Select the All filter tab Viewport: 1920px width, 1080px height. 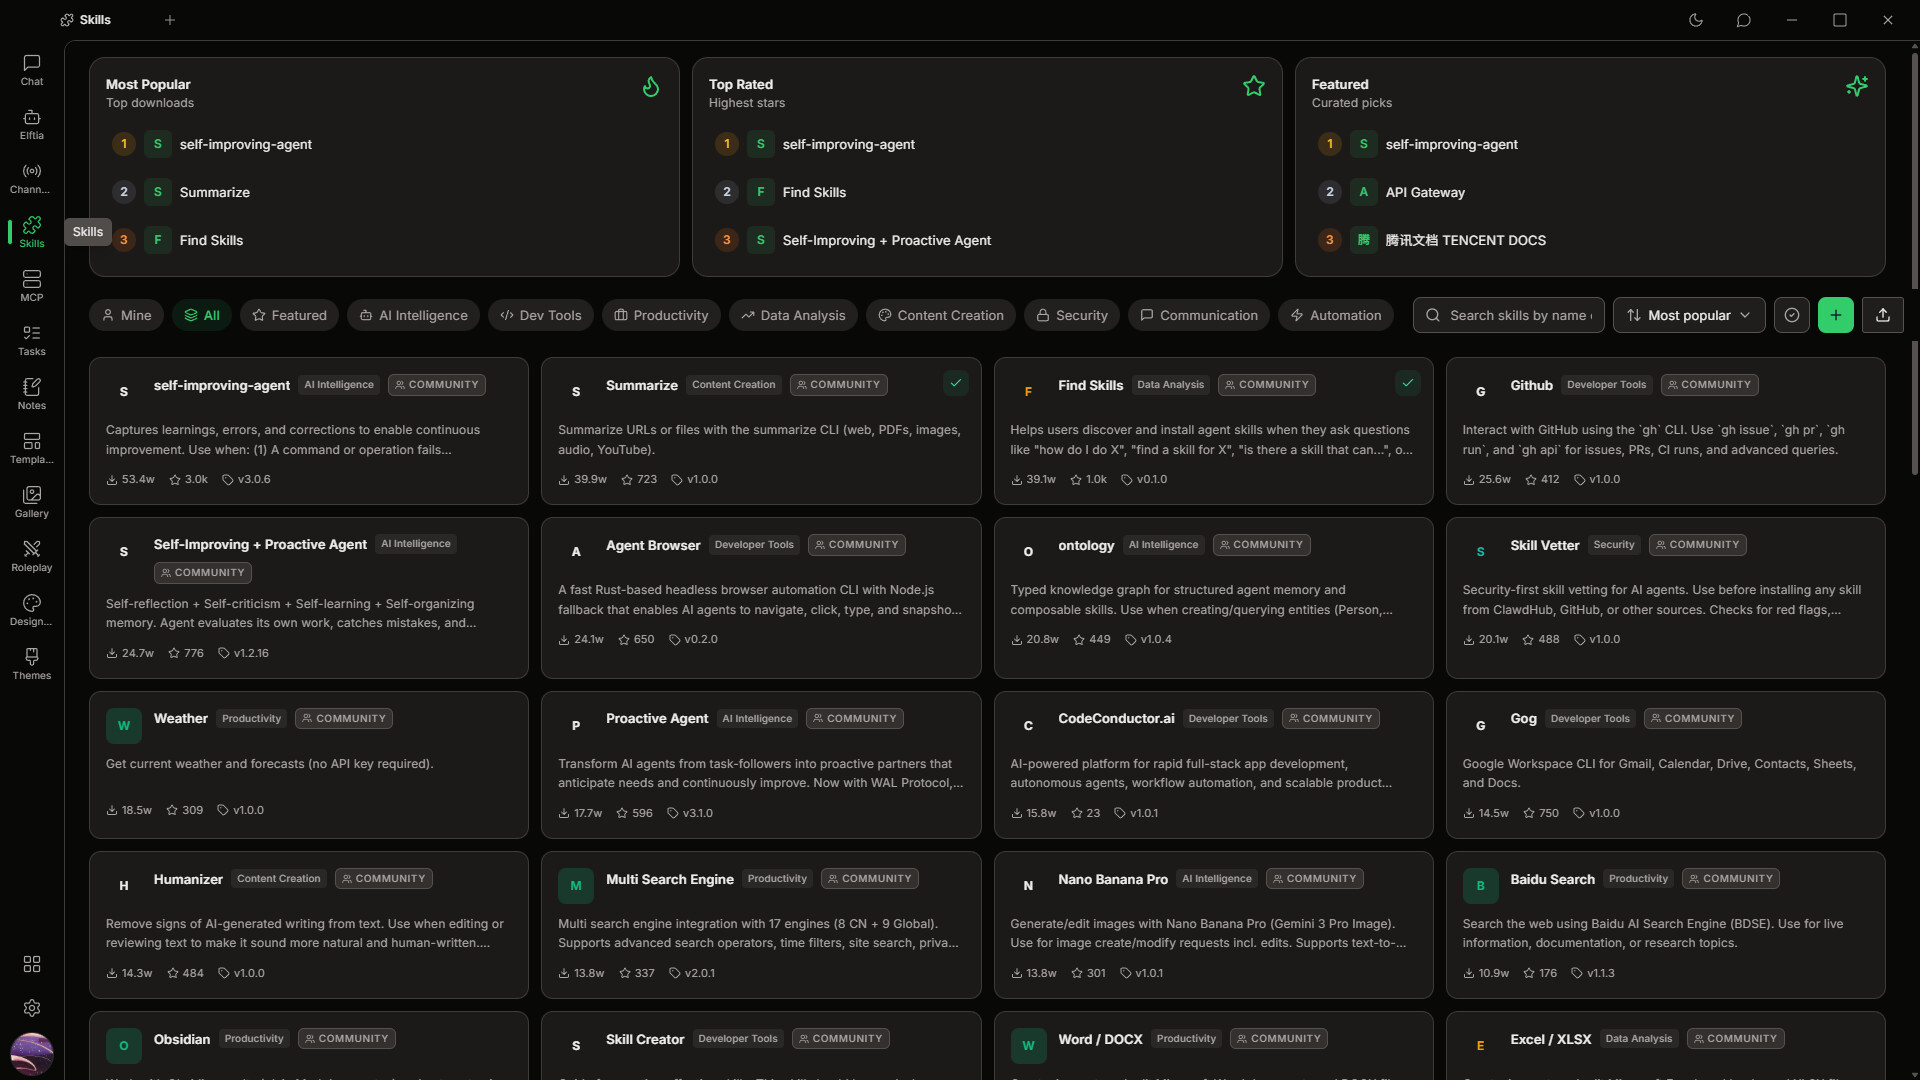tap(202, 315)
